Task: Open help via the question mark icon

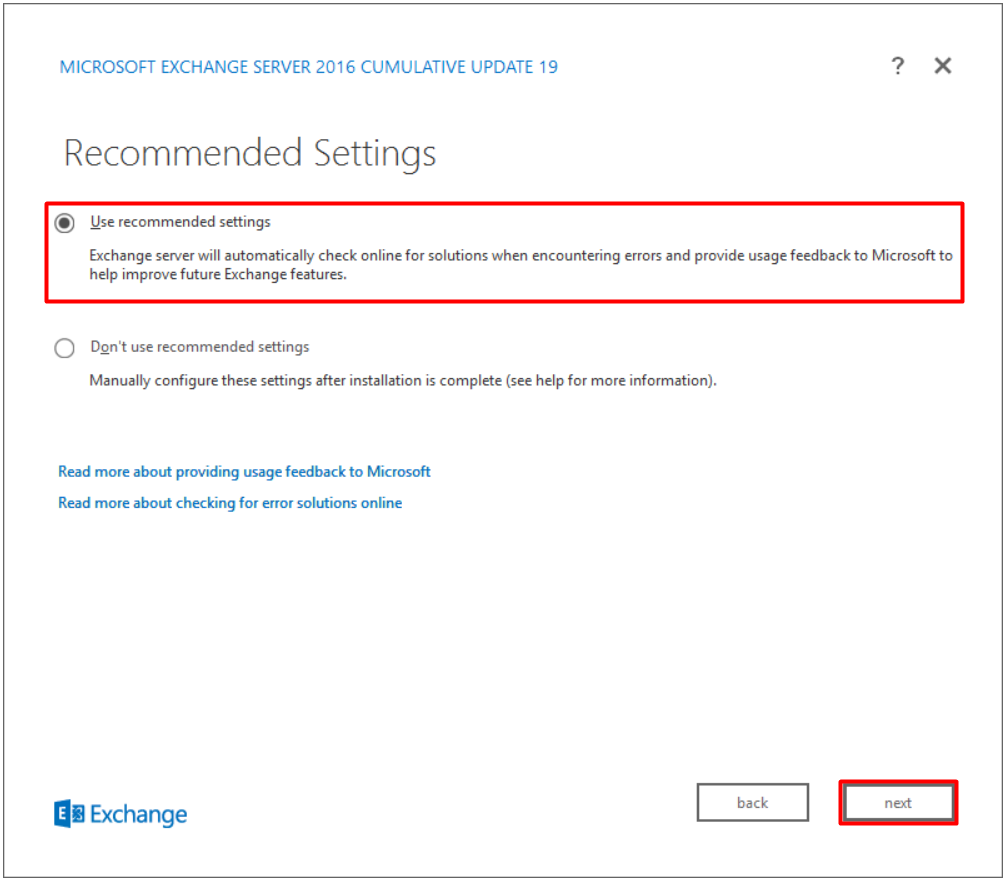Action: click(x=898, y=65)
